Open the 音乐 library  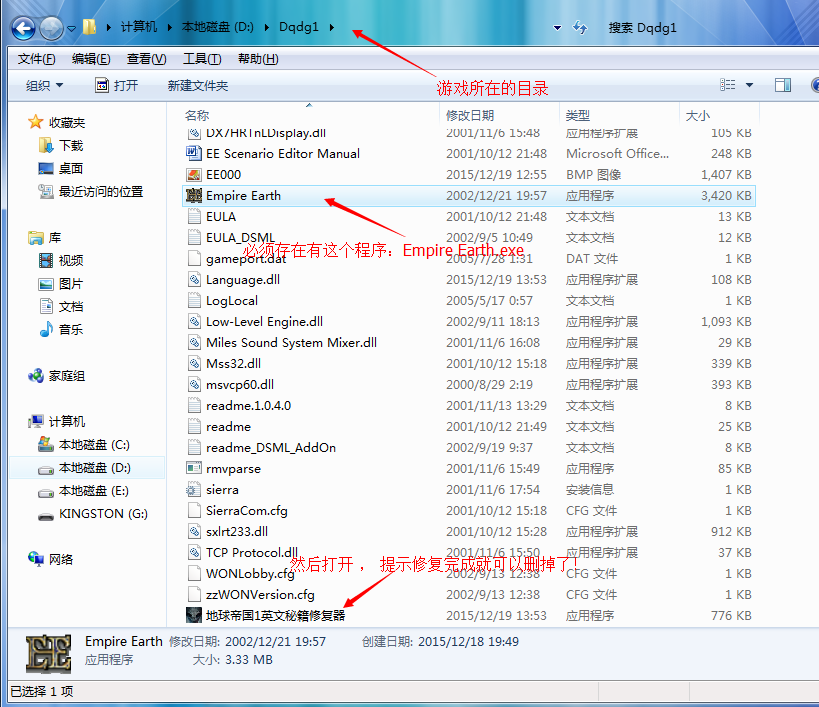pos(71,329)
